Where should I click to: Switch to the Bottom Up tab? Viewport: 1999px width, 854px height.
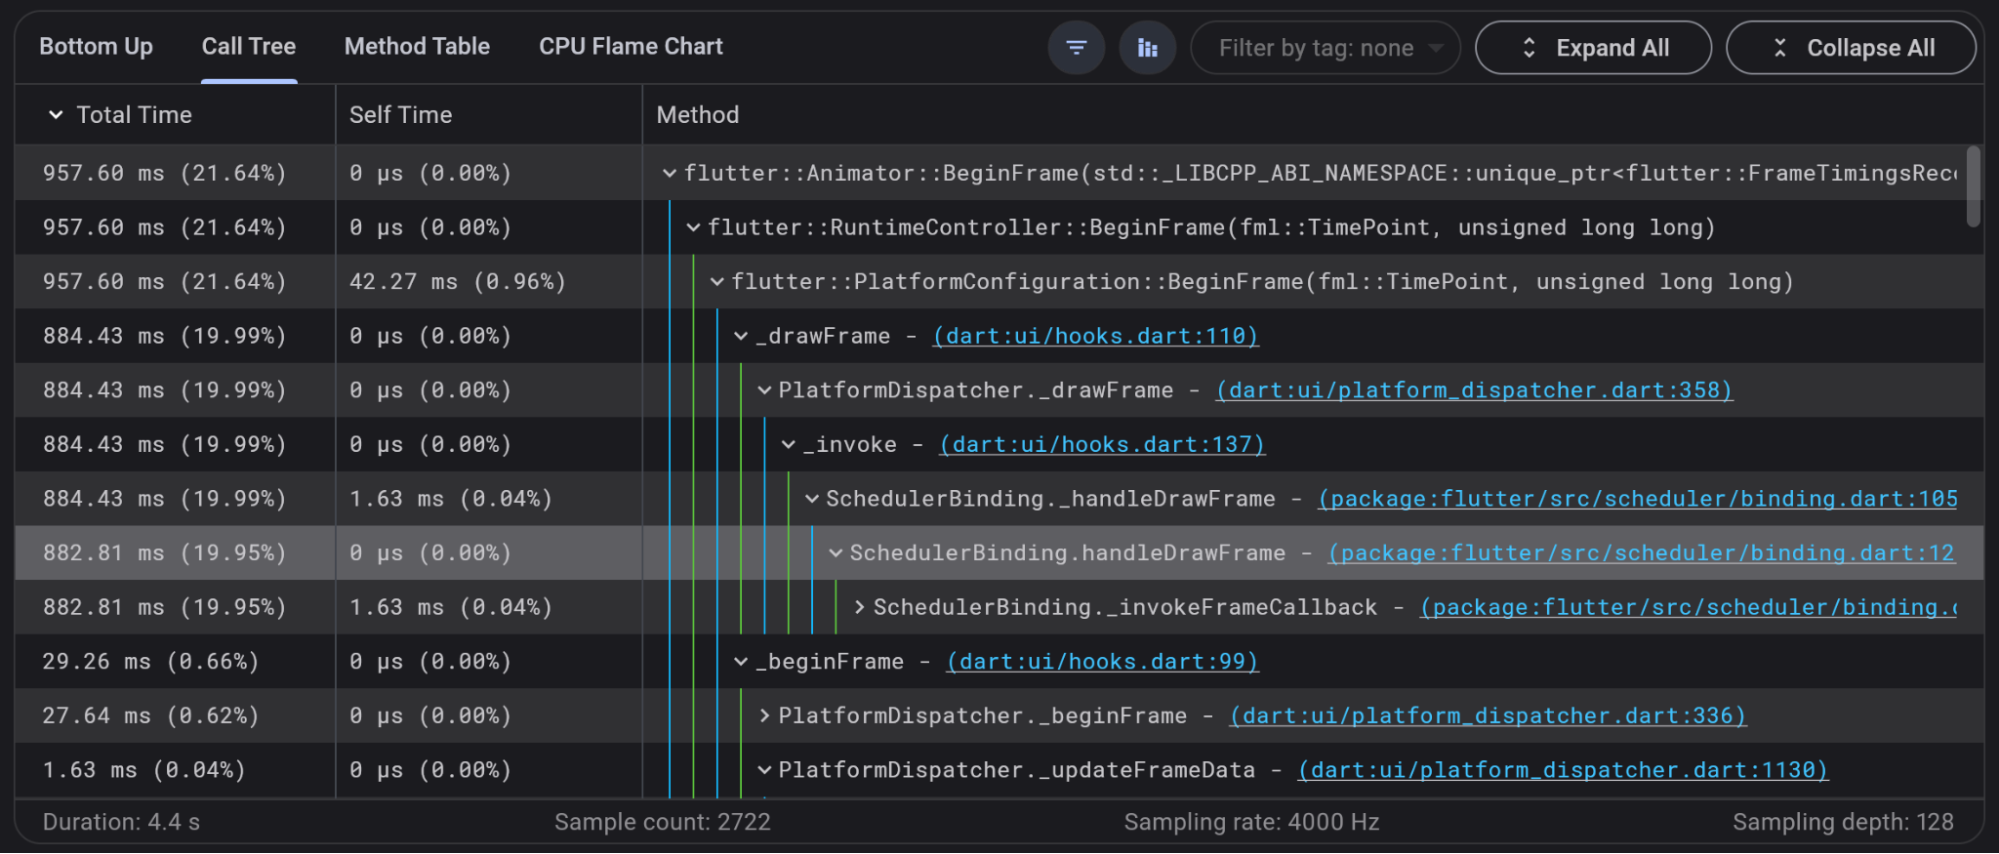pos(96,47)
